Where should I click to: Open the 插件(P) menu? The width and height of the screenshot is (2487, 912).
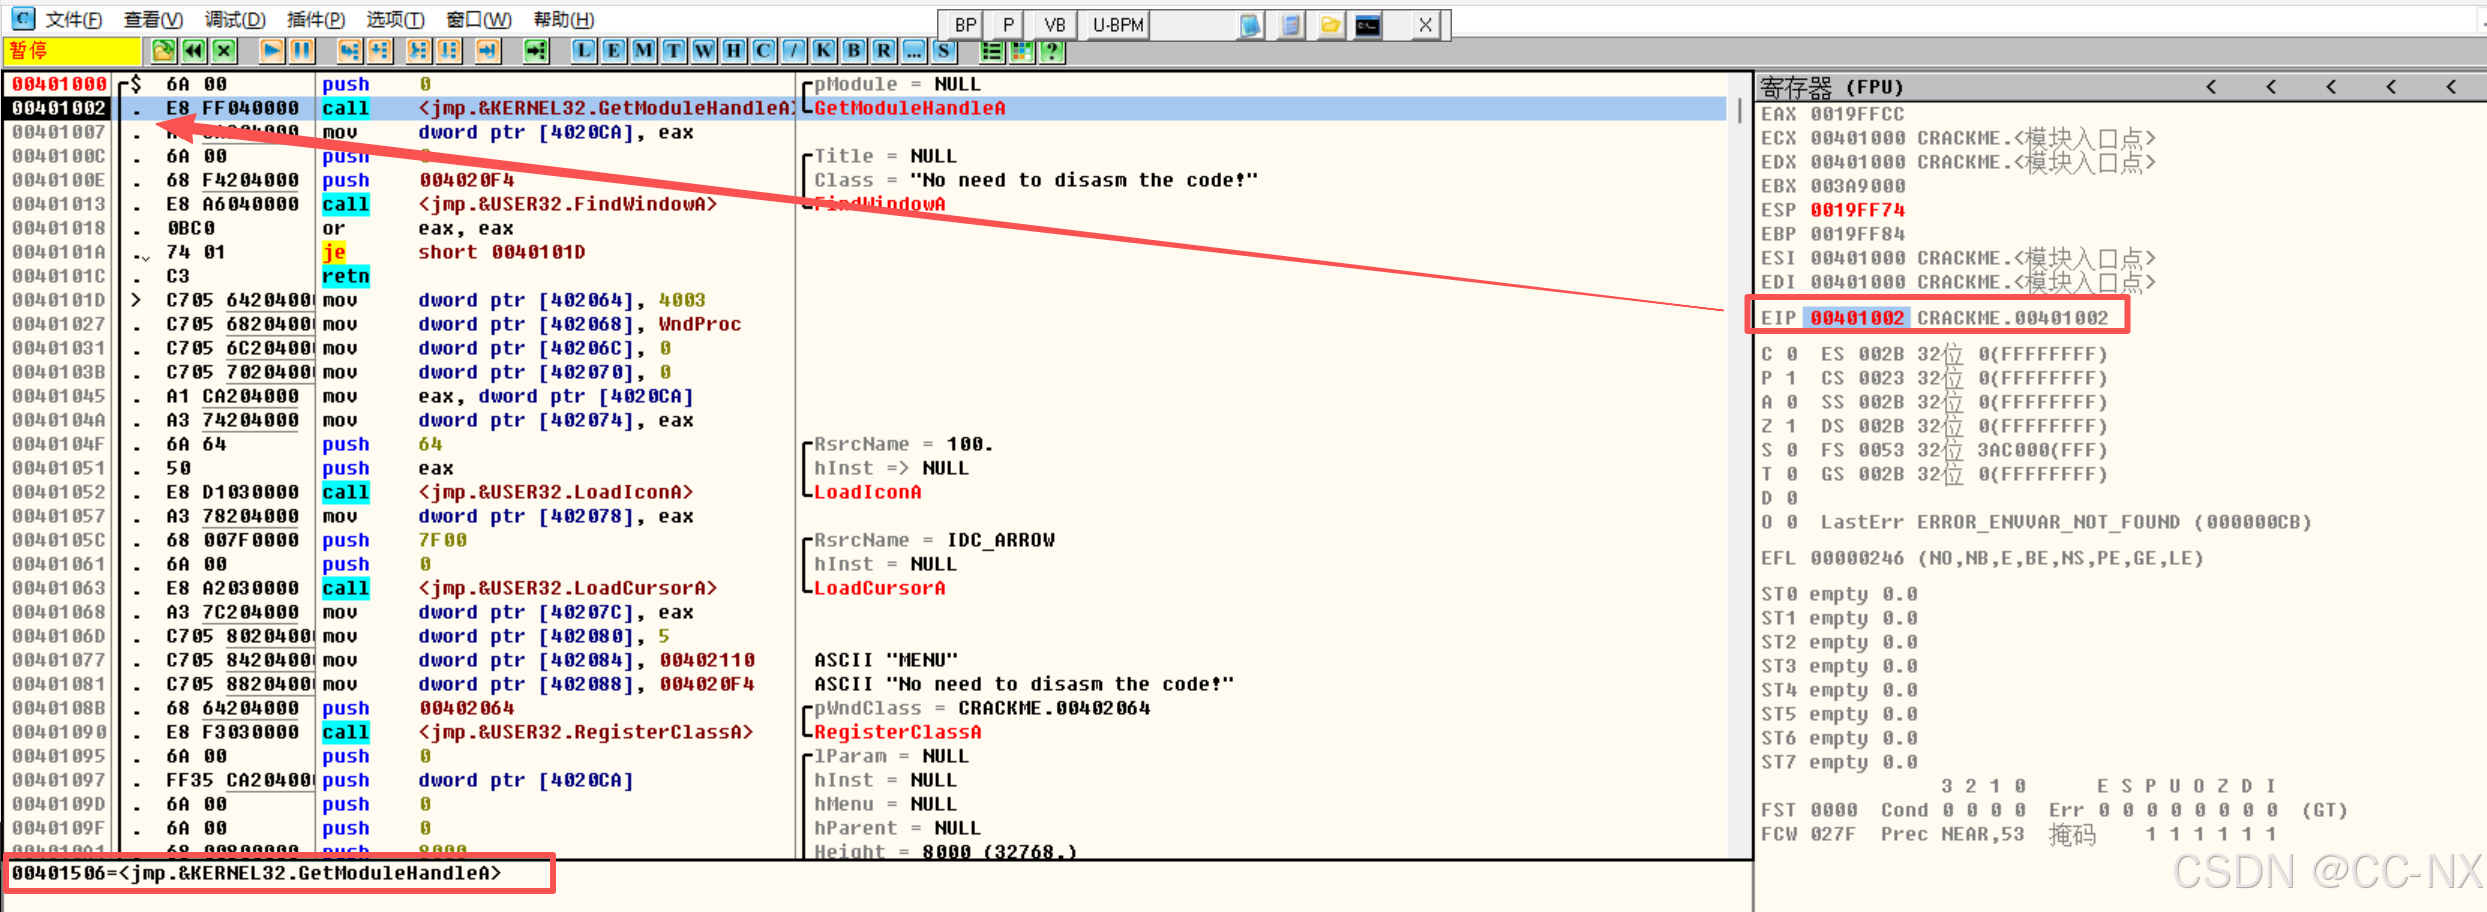click(316, 20)
